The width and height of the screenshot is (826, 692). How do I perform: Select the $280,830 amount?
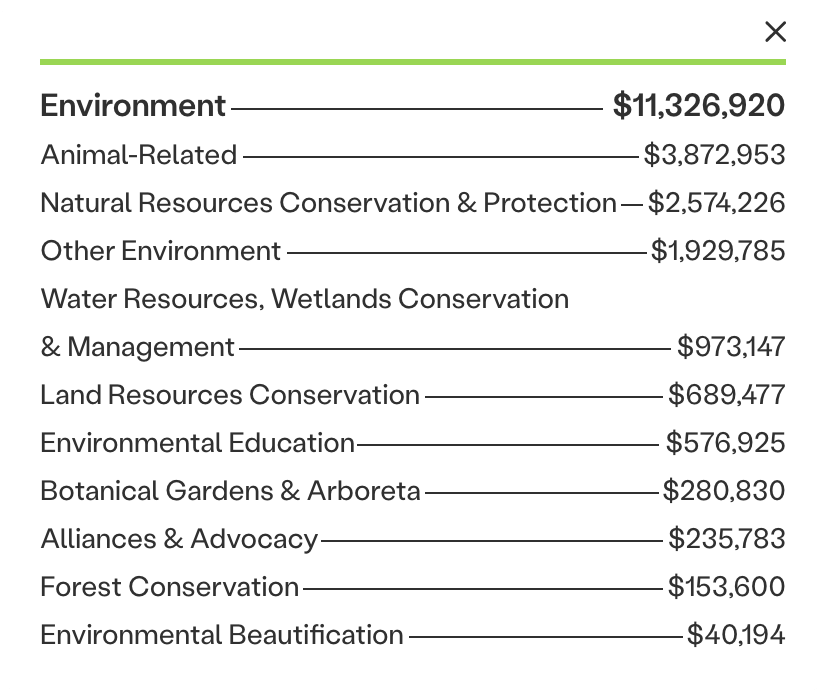[x=724, y=491]
